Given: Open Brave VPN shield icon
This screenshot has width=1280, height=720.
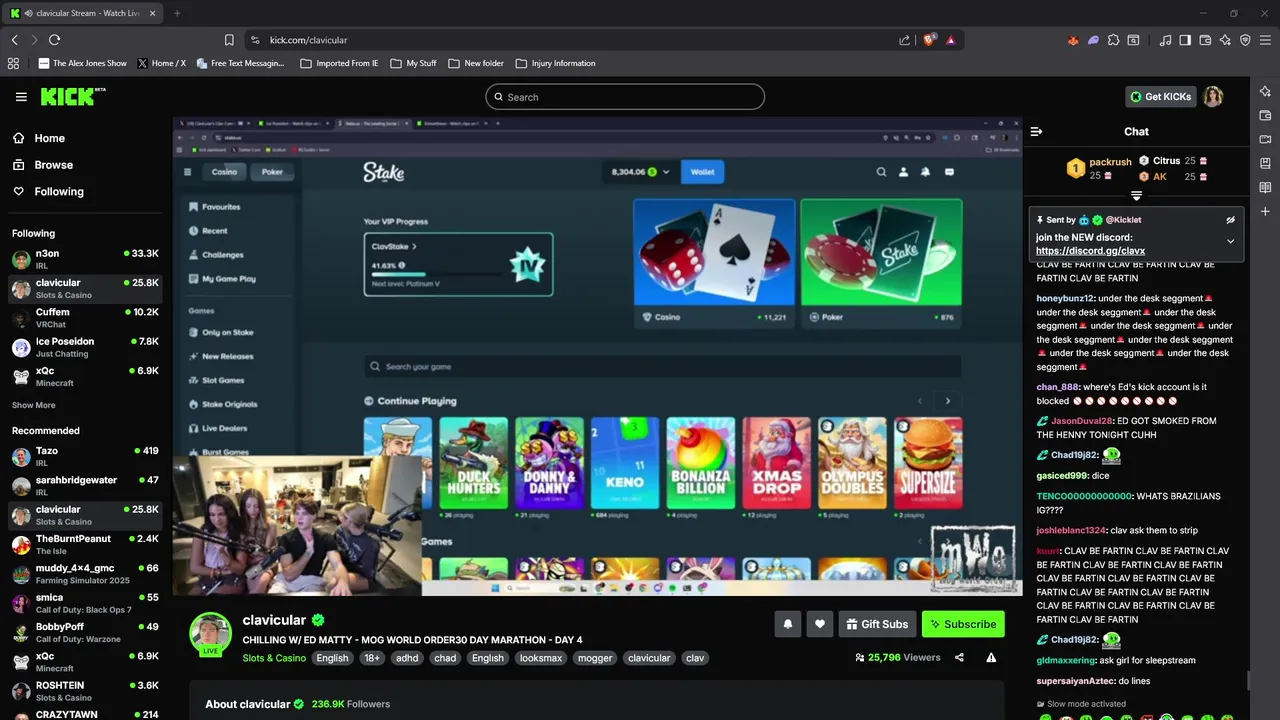Looking at the screenshot, I should 1245,40.
